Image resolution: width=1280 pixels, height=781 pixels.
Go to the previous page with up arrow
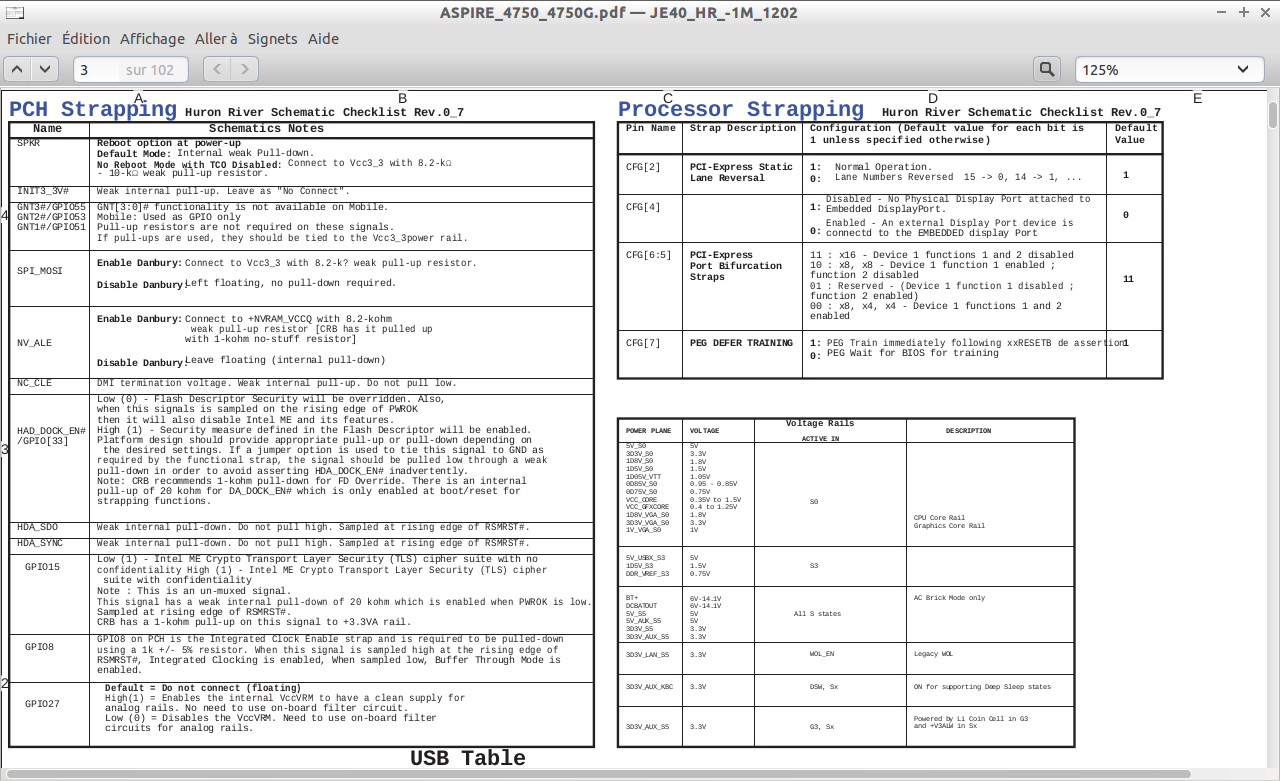(x=18, y=69)
